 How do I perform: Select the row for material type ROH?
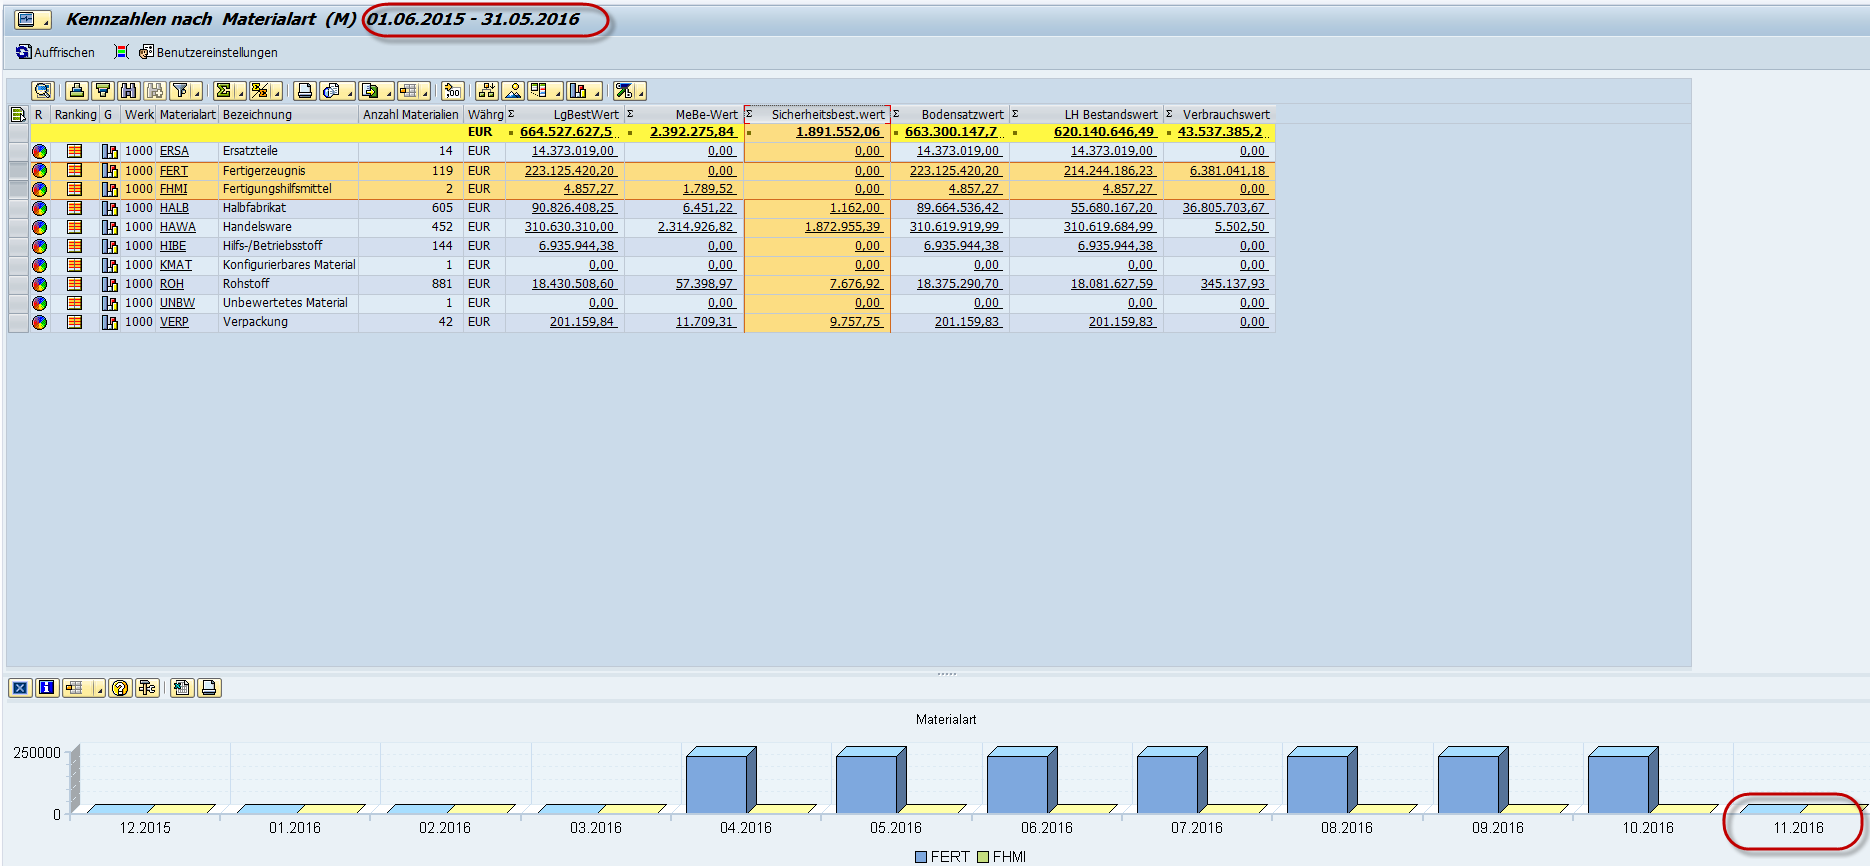pyautogui.click(x=18, y=284)
